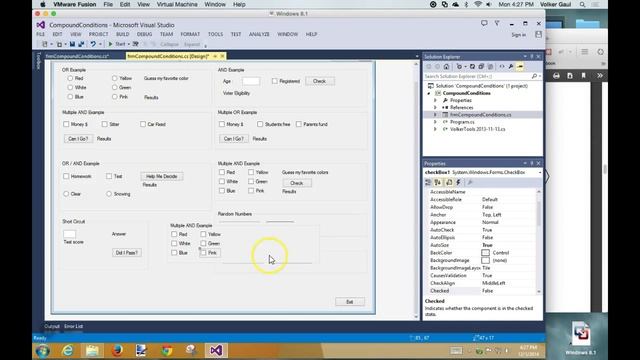Screen dimensions: 640x360
Task: Click the Save toolbar icon
Action: pyautogui.click(x=72, y=44)
